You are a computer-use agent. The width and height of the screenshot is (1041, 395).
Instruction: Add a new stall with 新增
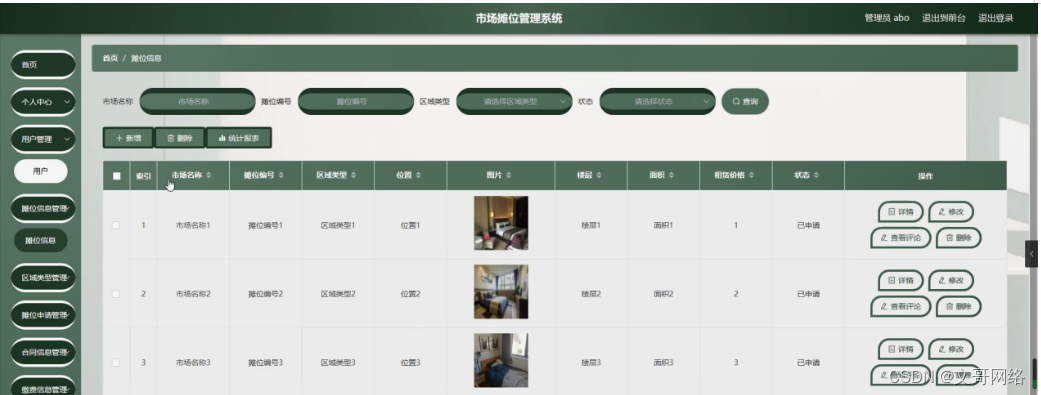(x=128, y=138)
